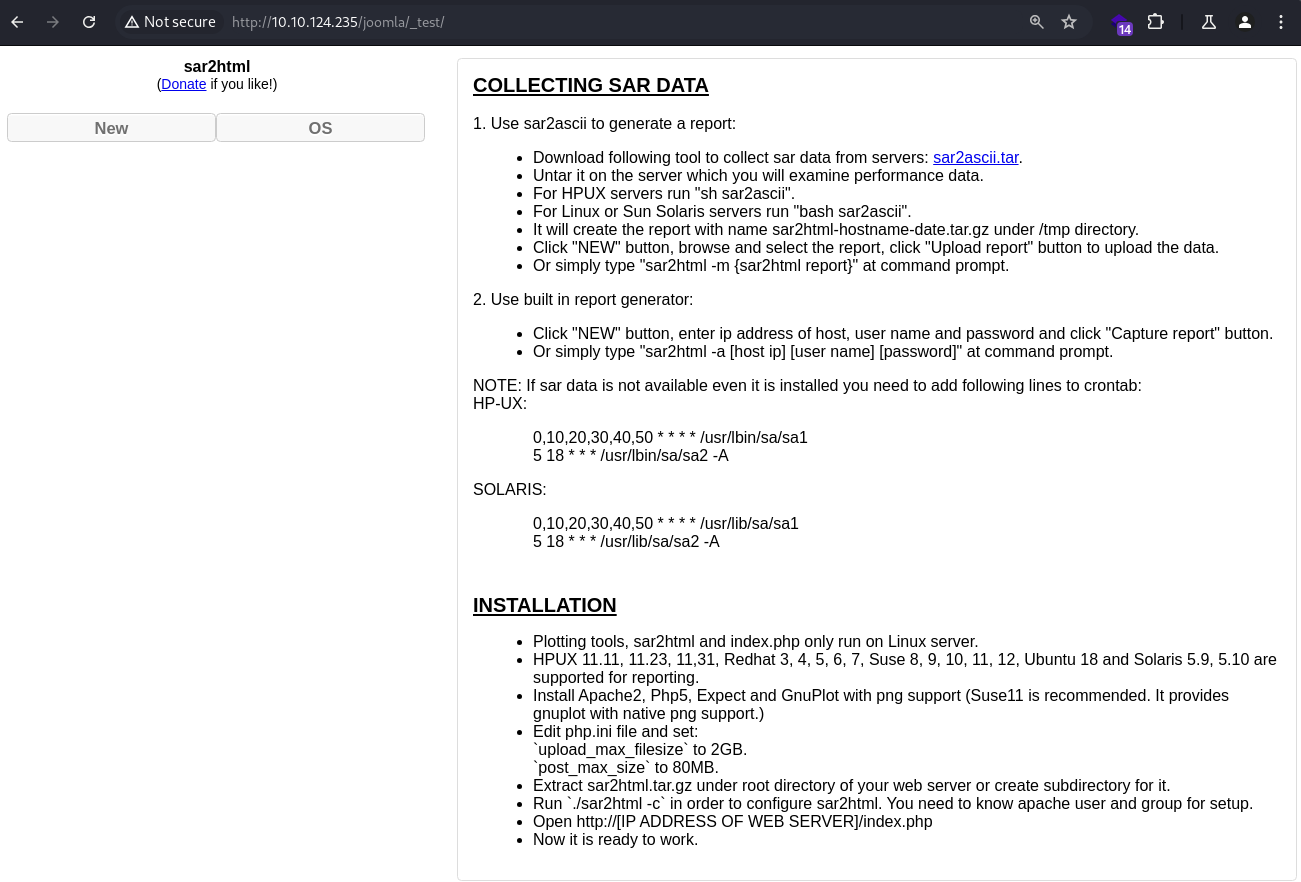Click the 'Edit php.ini file' bullet
The height and width of the screenshot is (882, 1301).
(616, 731)
